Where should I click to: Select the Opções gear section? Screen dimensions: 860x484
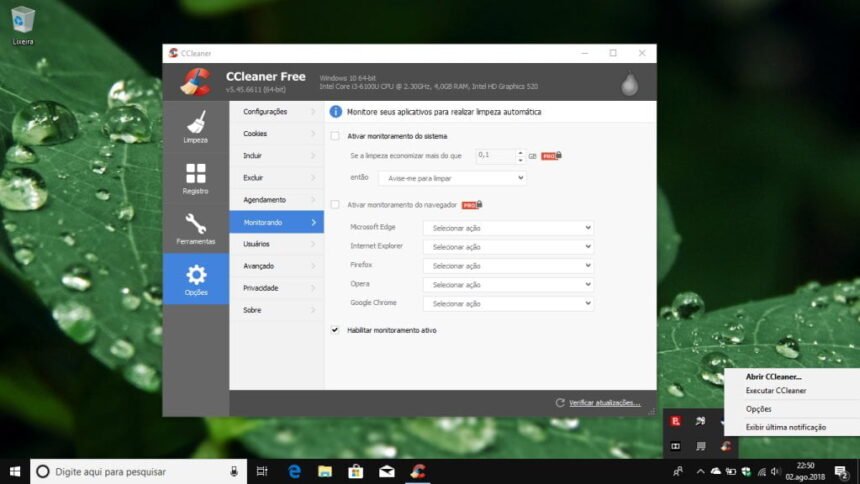coord(196,279)
